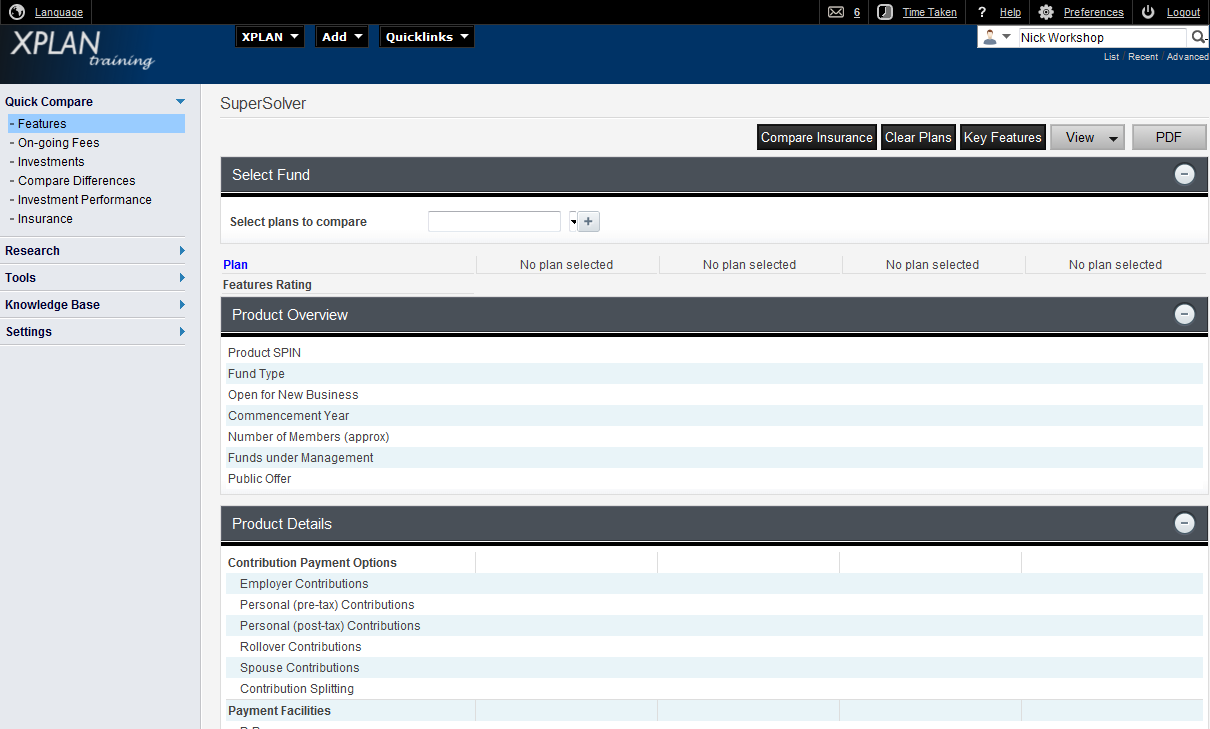The height and width of the screenshot is (729, 1210).
Task: Click the Time Taken clock icon
Action: pos(885,12)
